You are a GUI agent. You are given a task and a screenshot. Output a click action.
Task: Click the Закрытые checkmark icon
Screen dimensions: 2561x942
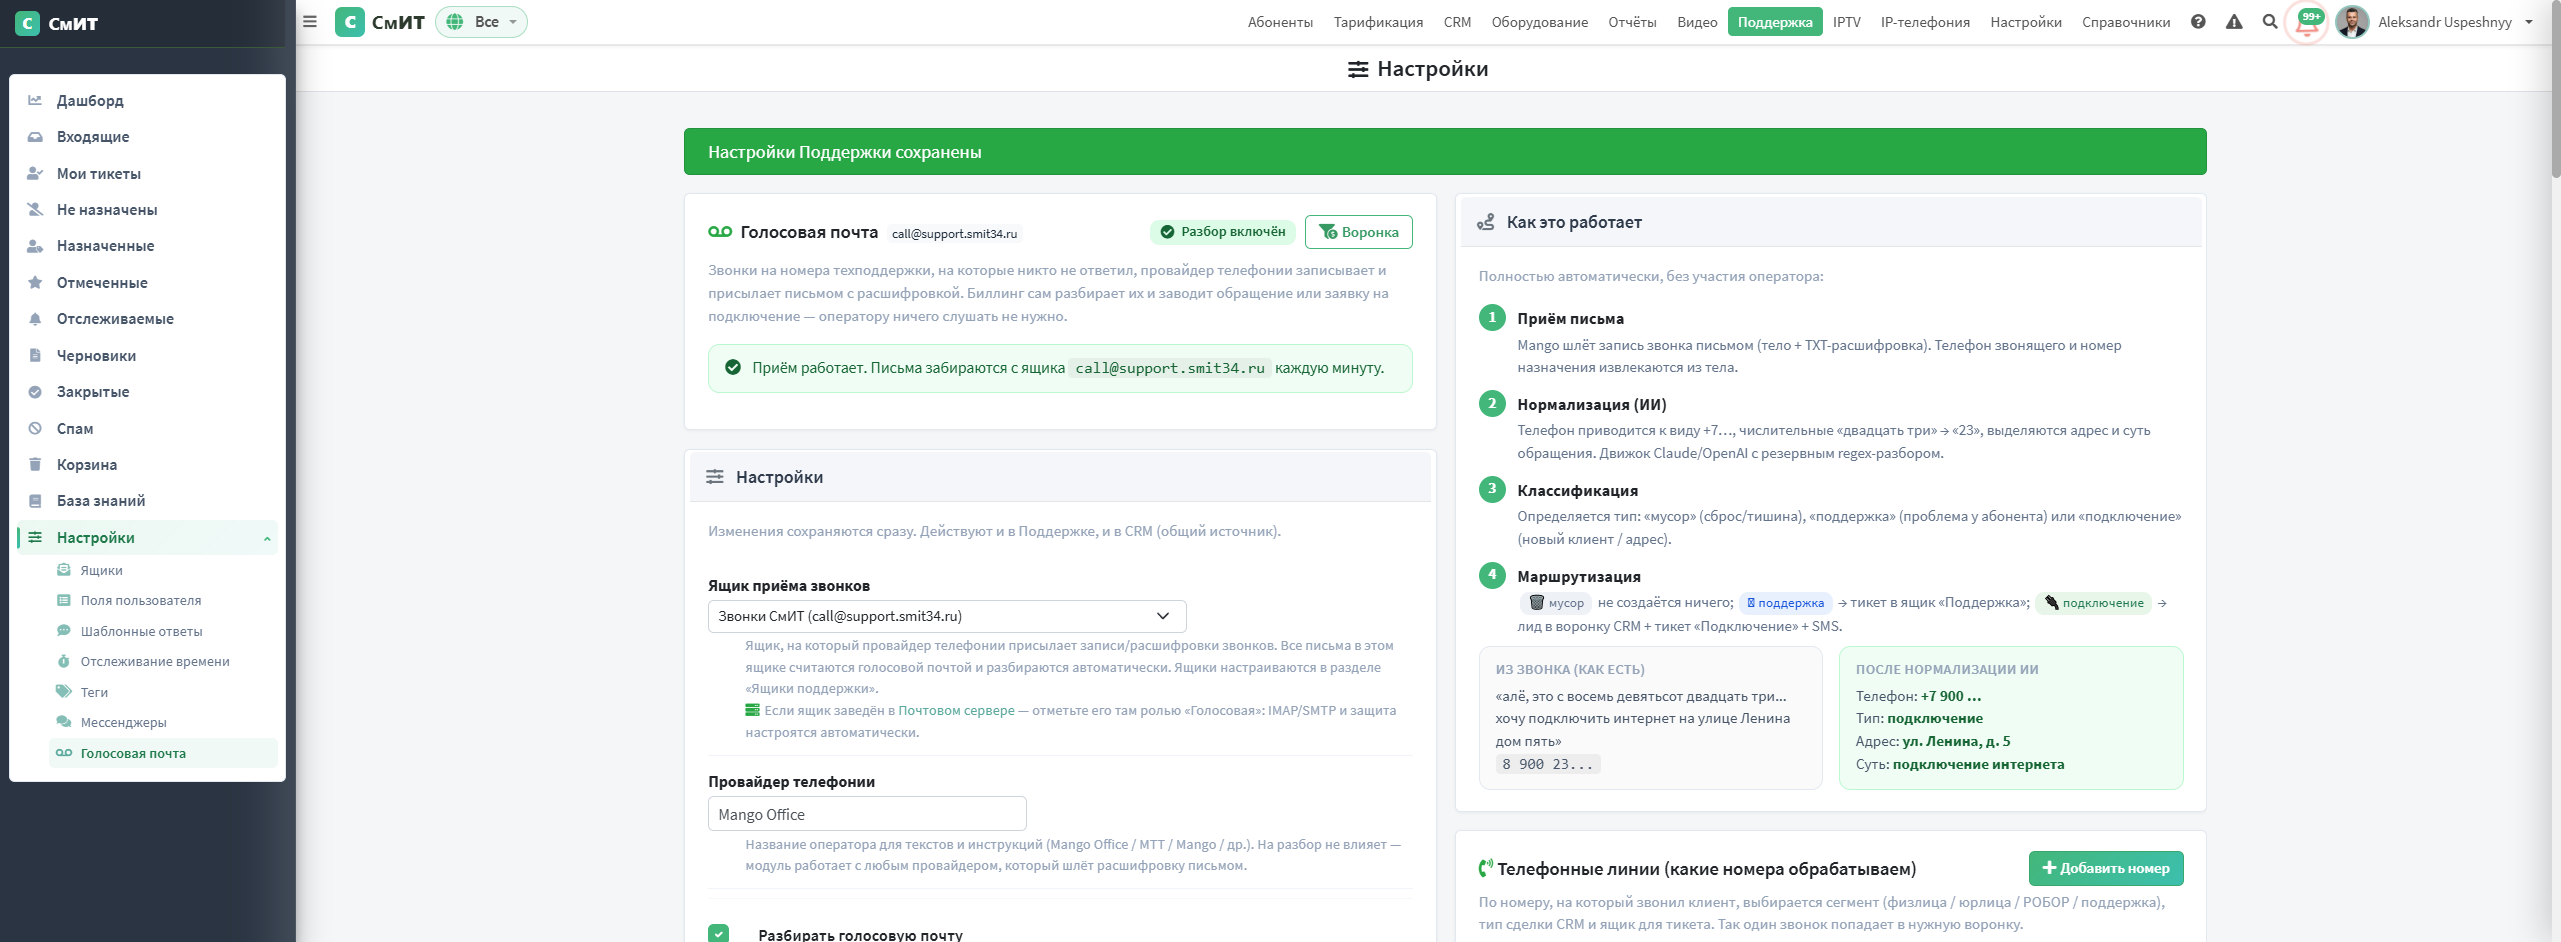pyautogui.click(x=35, y=392)
